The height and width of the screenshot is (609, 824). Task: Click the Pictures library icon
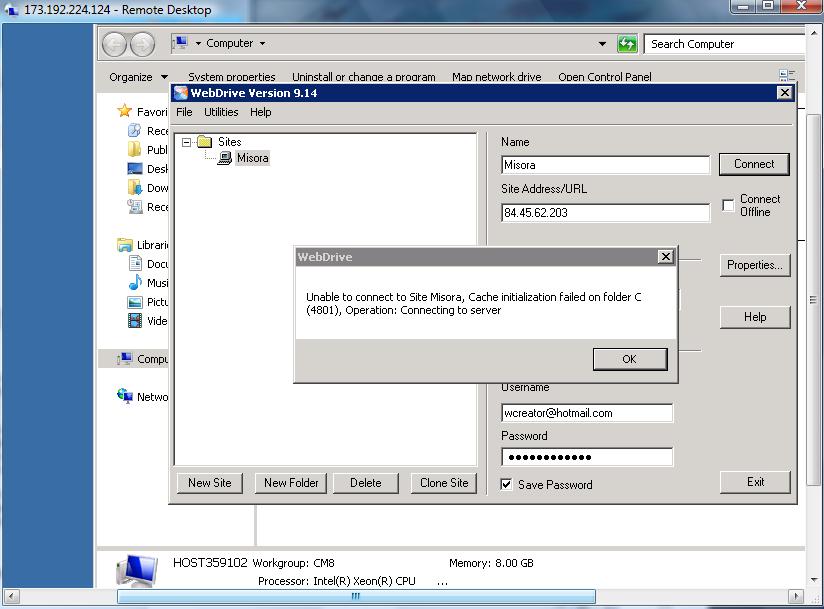pyautogui.click(x=135, y=302)
